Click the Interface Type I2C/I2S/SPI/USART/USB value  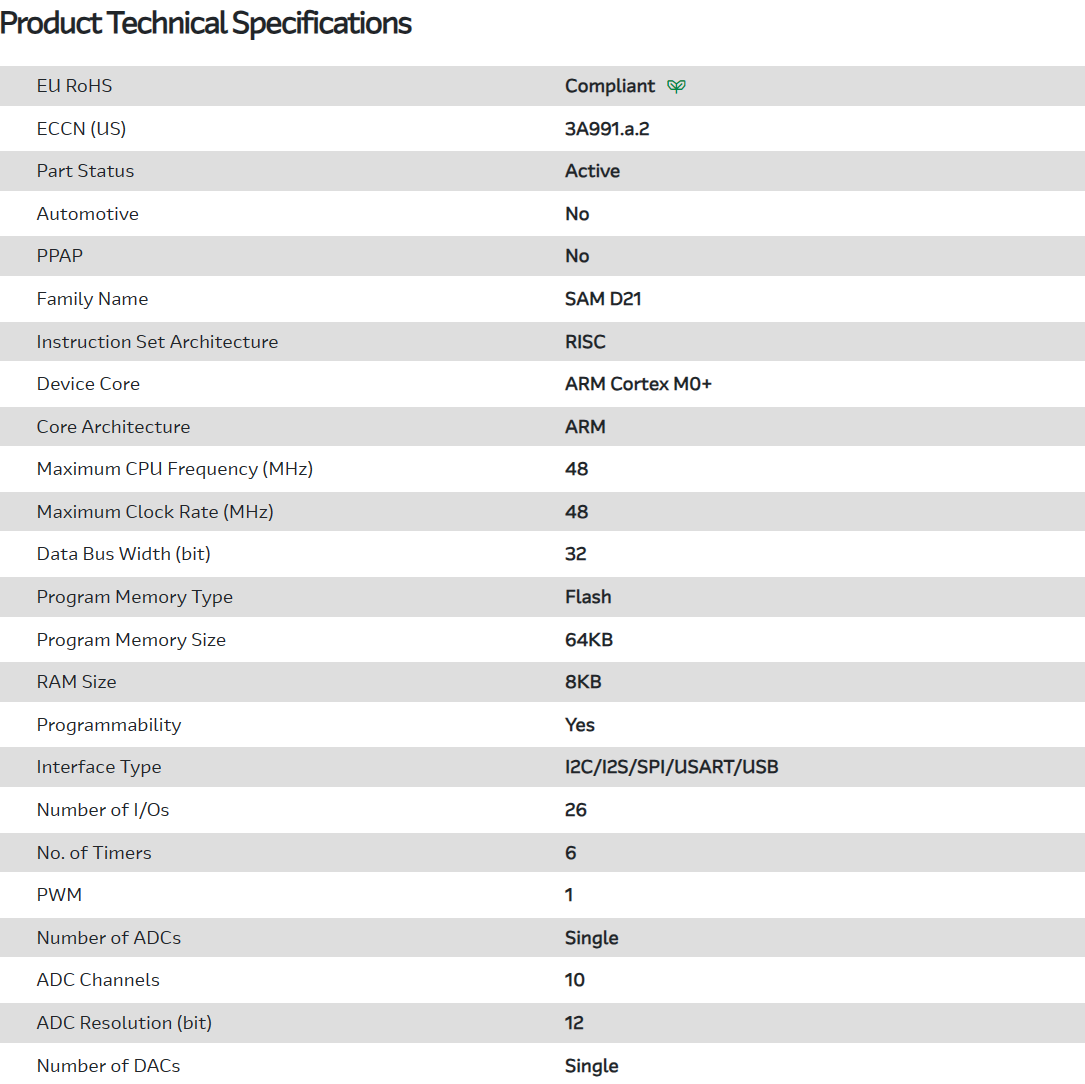(x=671, y=767)
